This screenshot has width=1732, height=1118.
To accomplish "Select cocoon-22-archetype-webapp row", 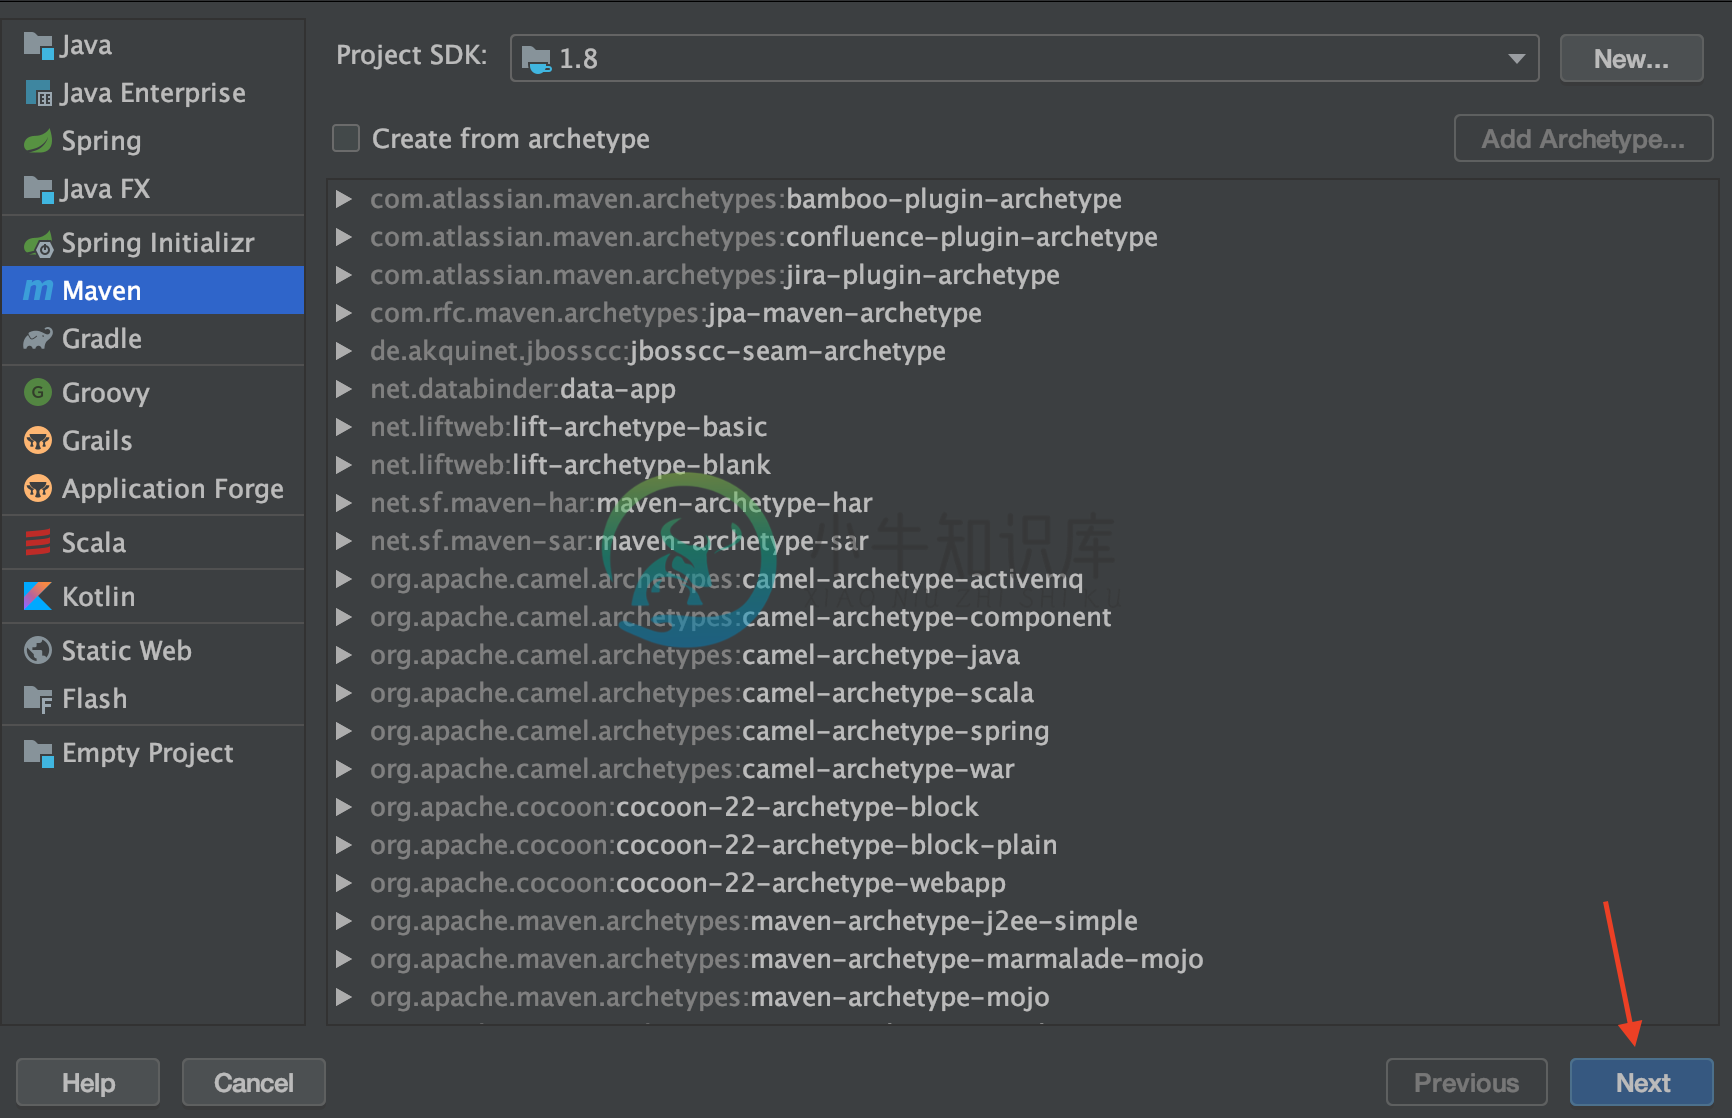I will [1022, 883].
